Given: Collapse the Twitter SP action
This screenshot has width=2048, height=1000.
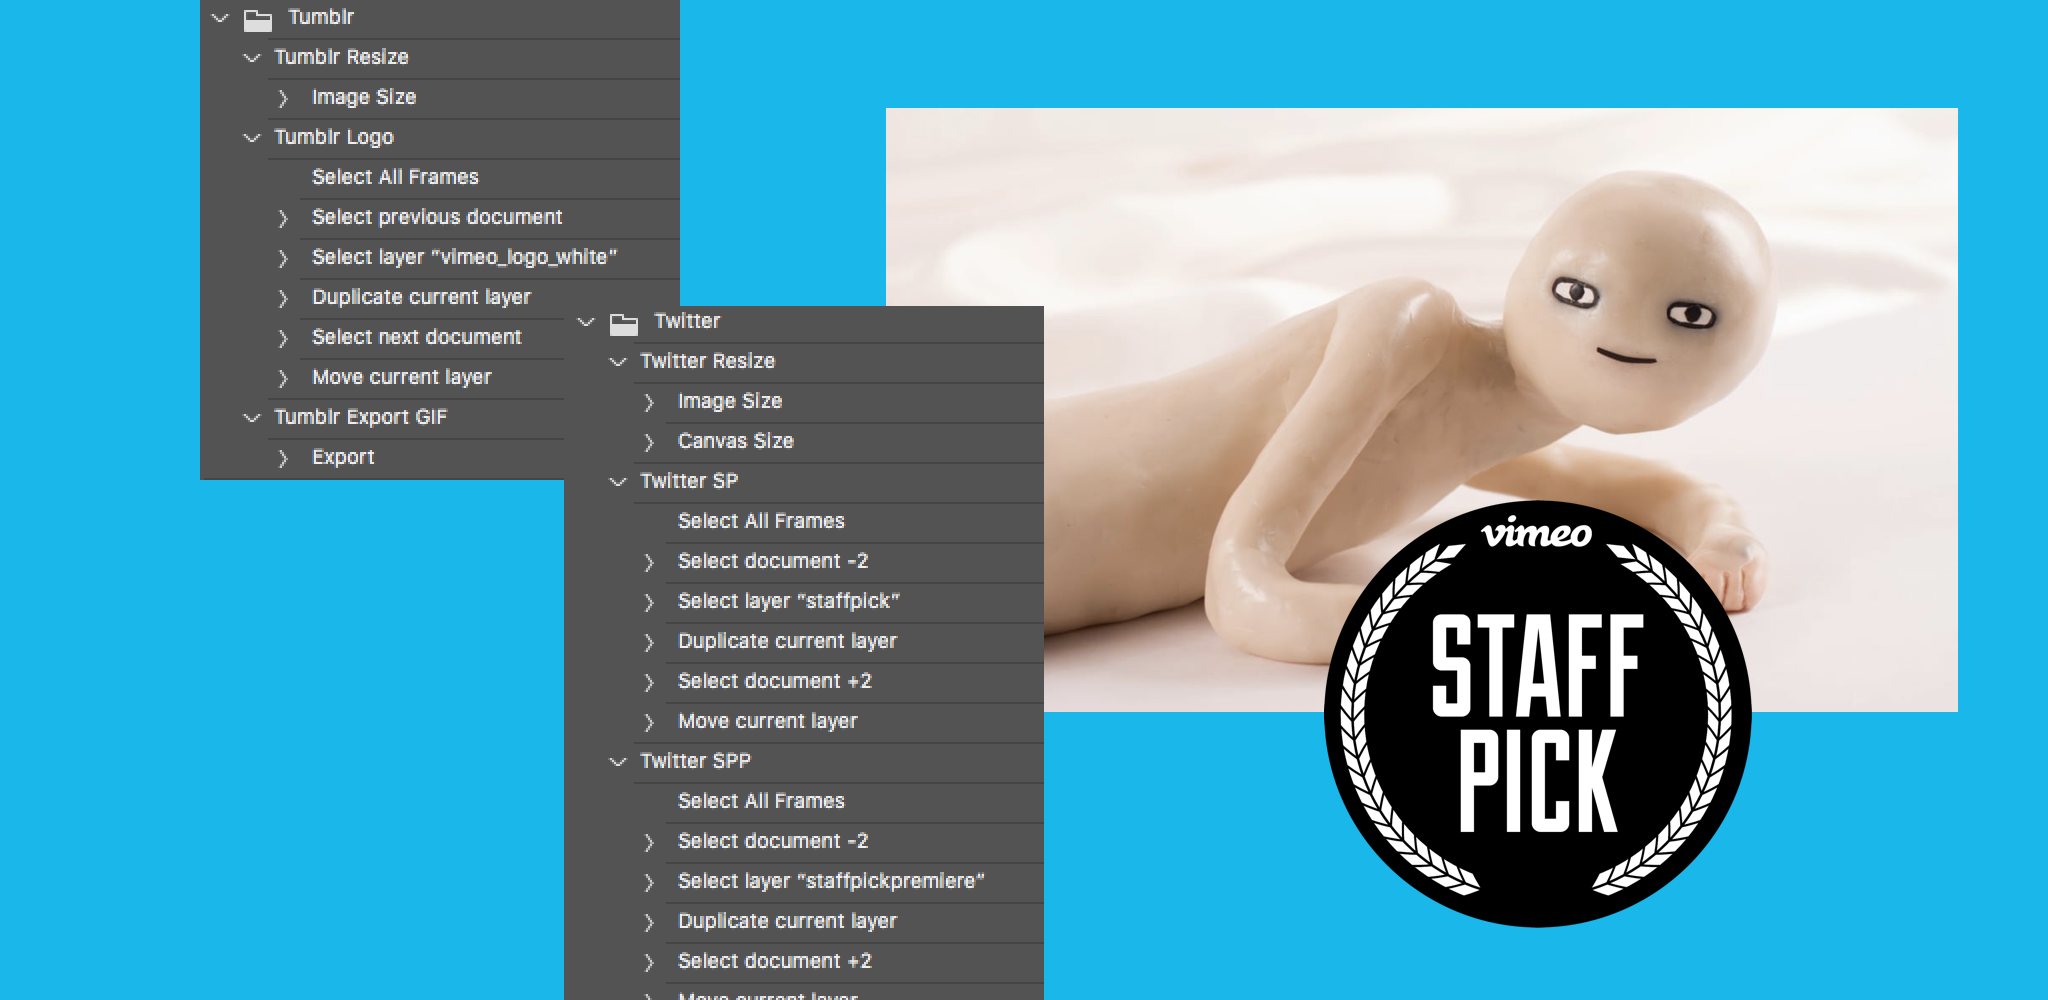Looking at the screenshot, I should point(618,482).
